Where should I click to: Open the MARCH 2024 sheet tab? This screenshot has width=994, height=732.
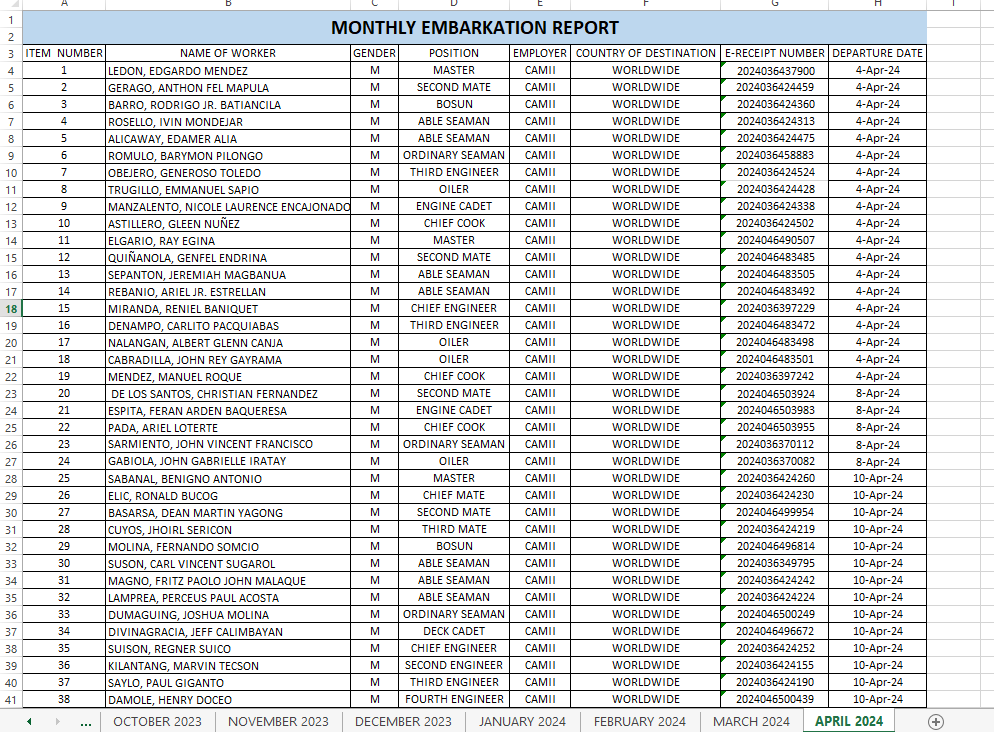click(x=751, y=721)
